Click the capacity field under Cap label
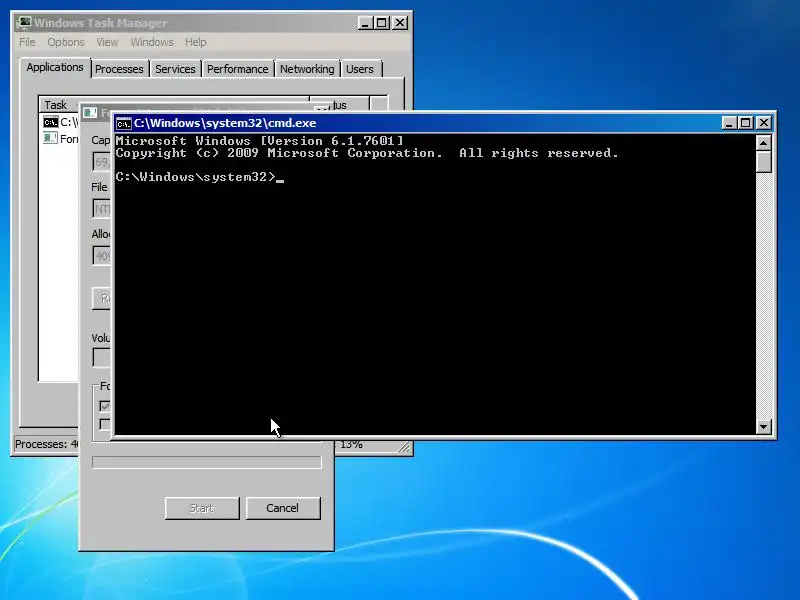800x600 pixels. (103, 162)
